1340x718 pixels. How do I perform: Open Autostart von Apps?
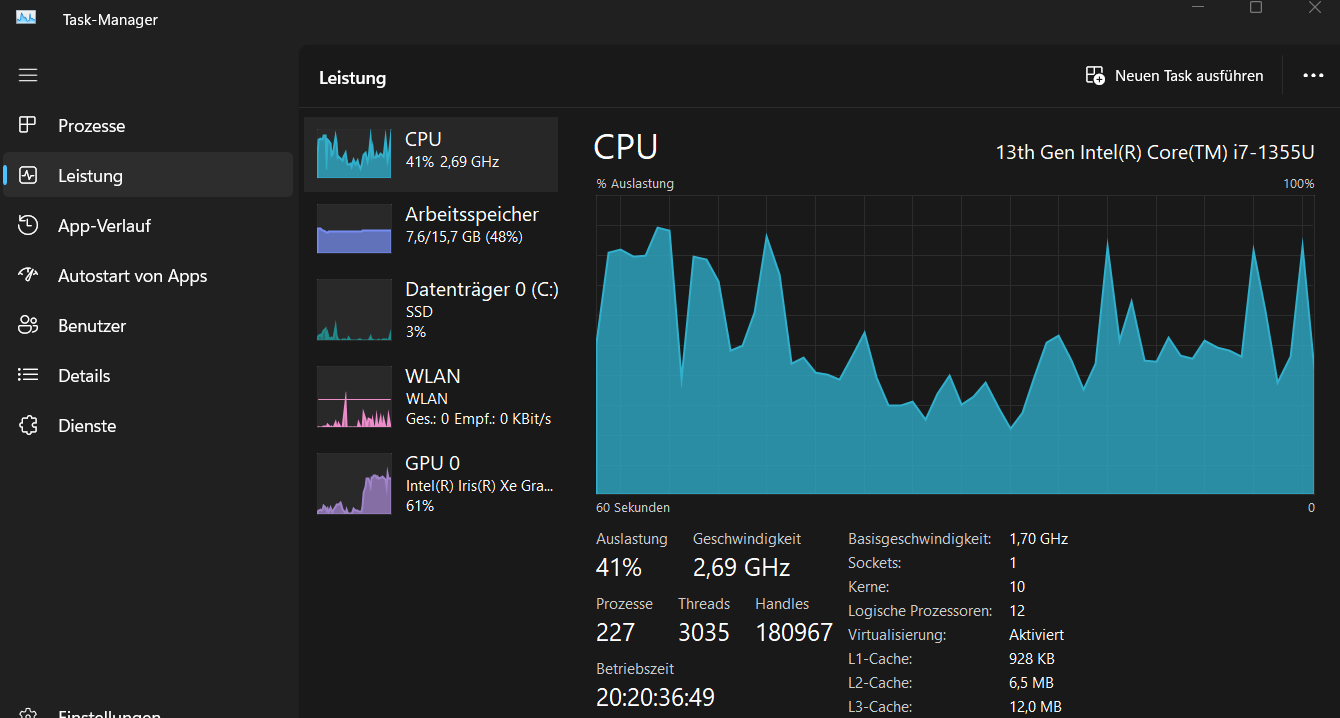148,276
